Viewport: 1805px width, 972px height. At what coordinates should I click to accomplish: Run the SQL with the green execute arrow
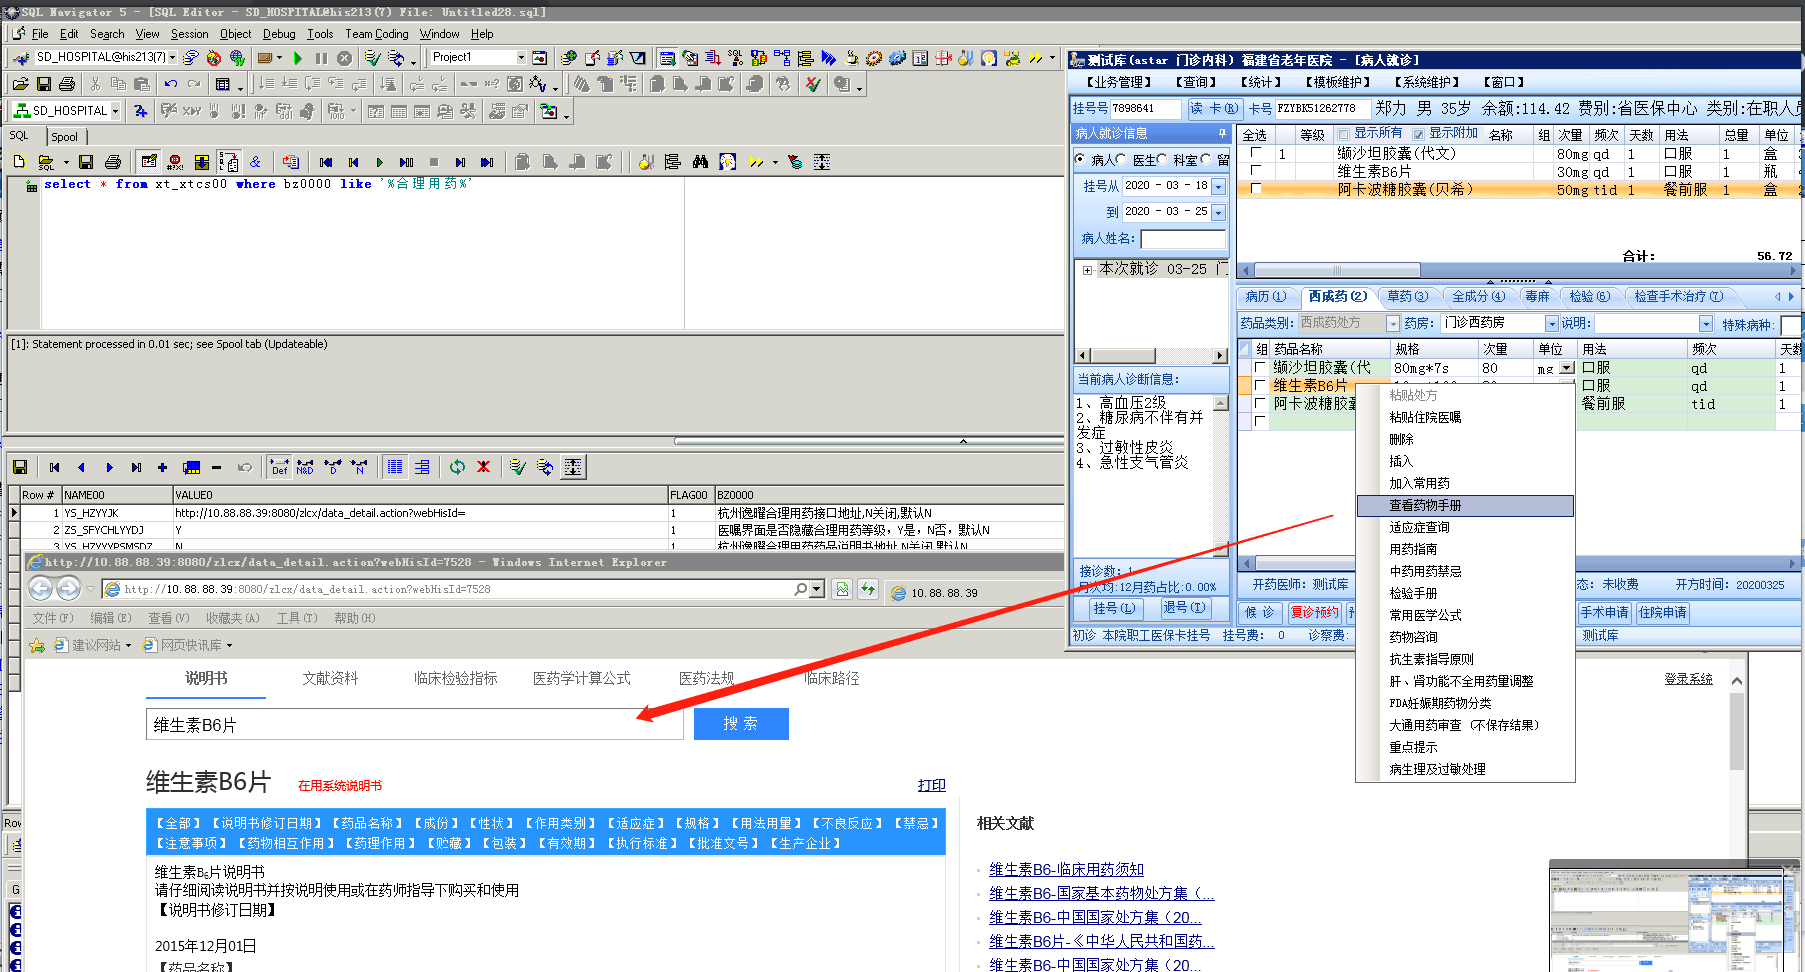[x=380, y=162]
